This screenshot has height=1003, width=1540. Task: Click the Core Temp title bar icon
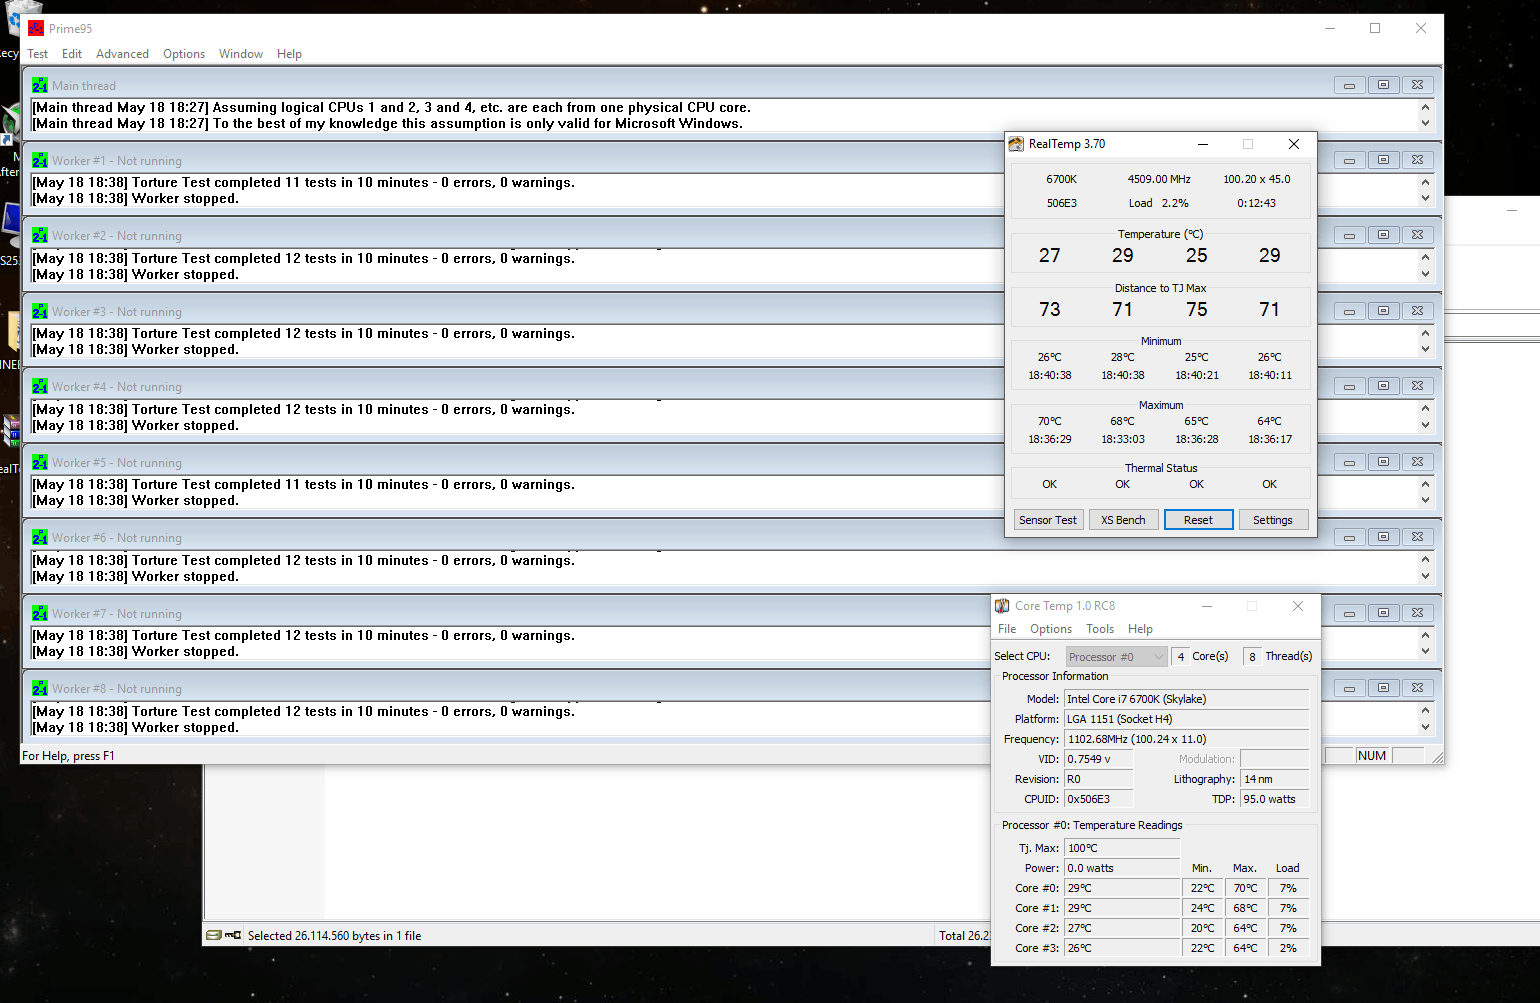pos(1002,606)
